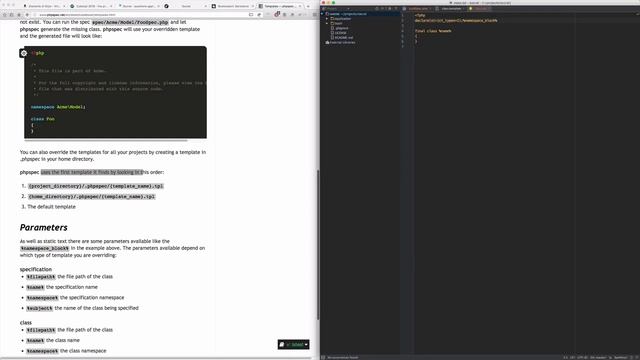
Task: Switch to the third PhpStorm editor tab
Action: 480,9
